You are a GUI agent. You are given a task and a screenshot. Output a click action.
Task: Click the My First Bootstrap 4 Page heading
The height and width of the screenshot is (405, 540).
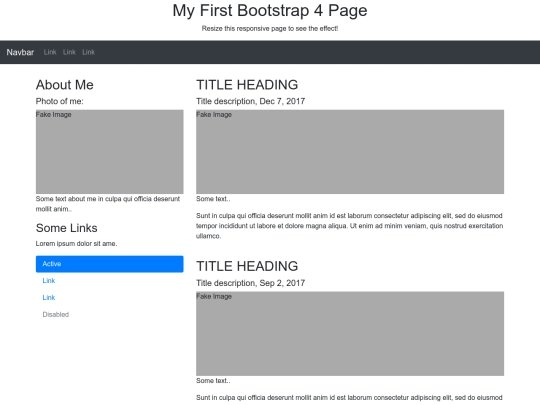point(270,10)
